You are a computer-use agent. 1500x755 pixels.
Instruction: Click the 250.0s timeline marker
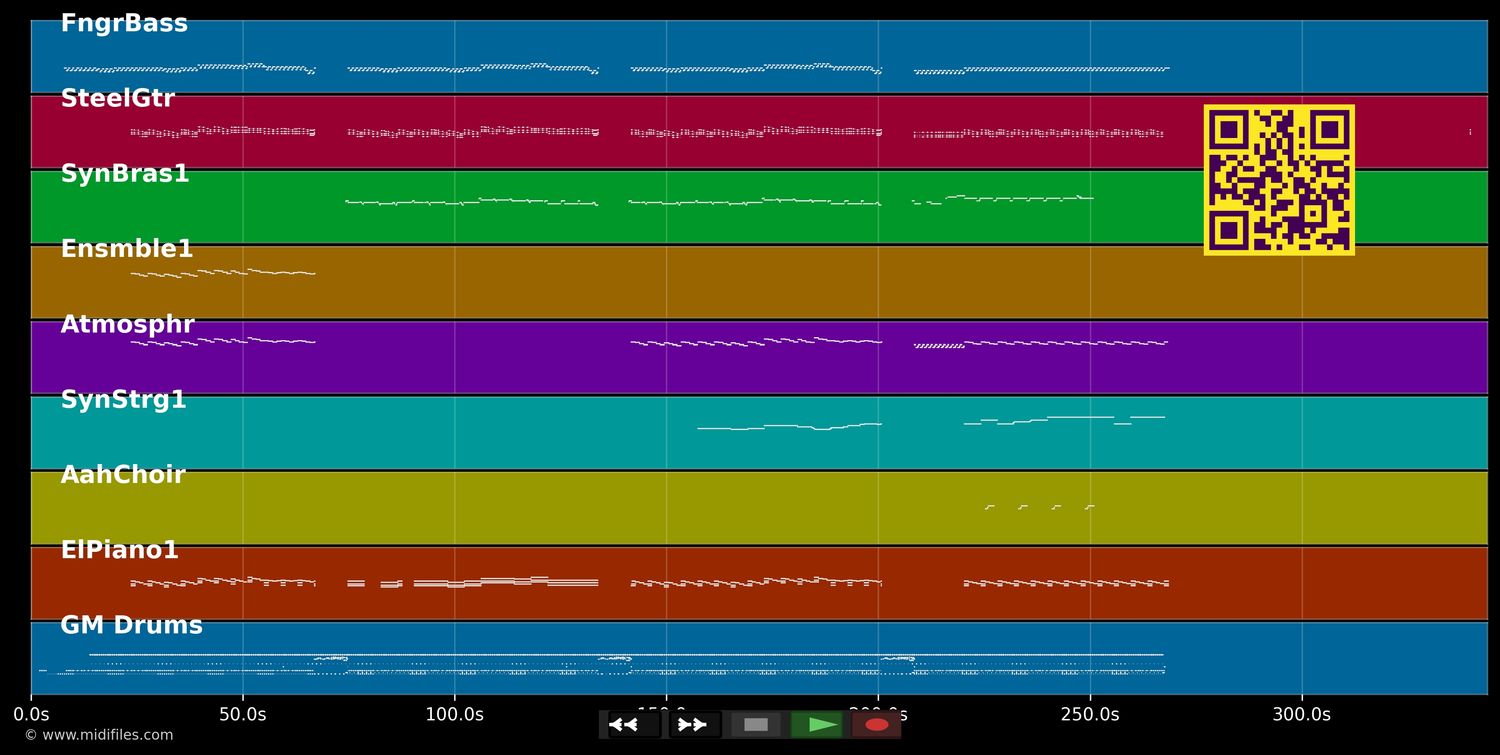click(x=1090, y=715)
